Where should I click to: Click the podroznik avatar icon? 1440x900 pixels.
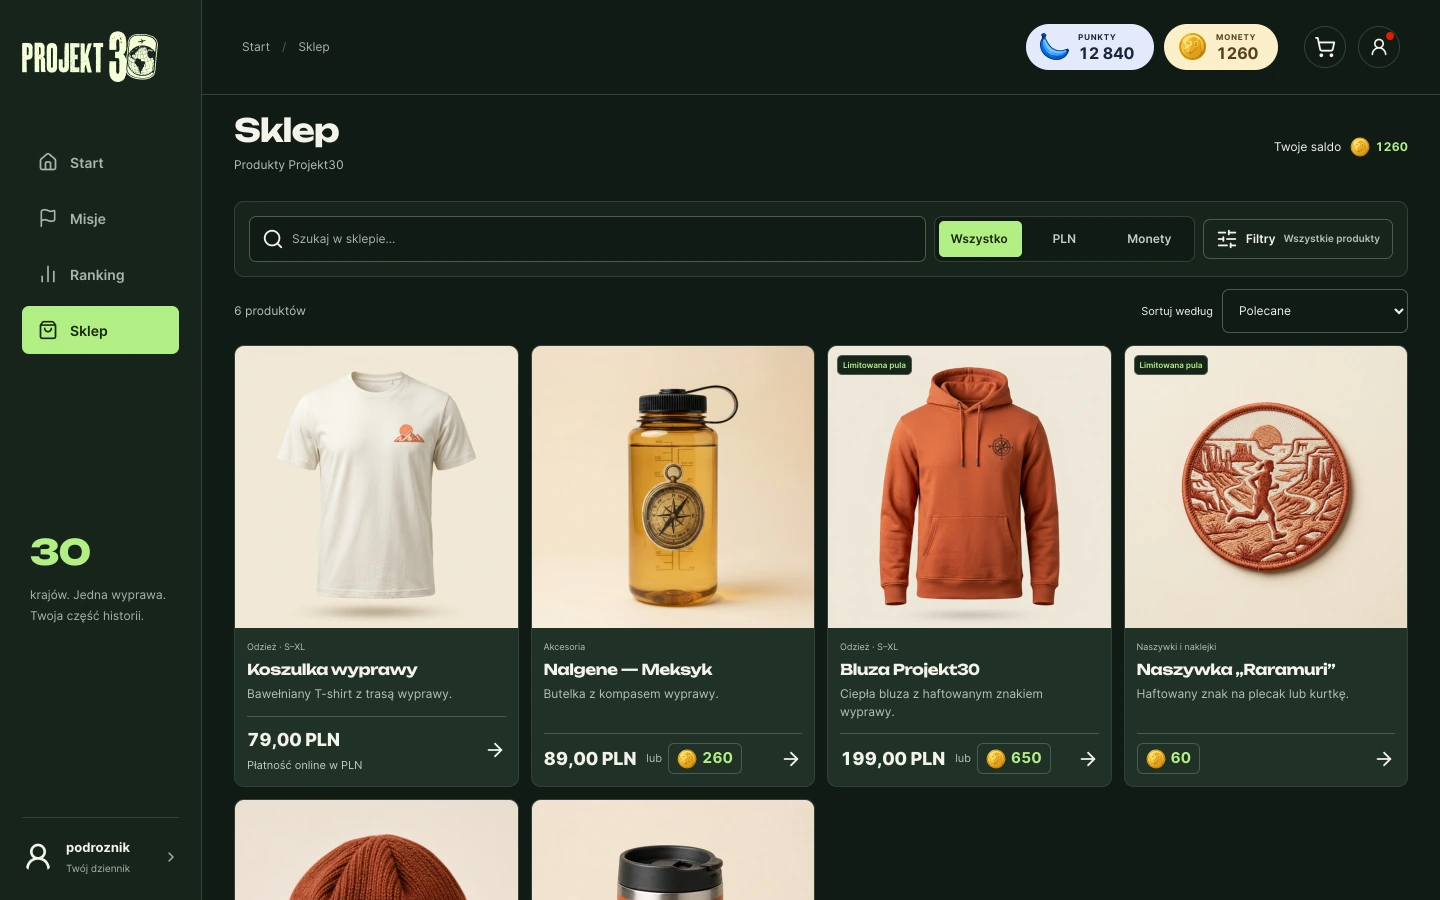(38, 857)
